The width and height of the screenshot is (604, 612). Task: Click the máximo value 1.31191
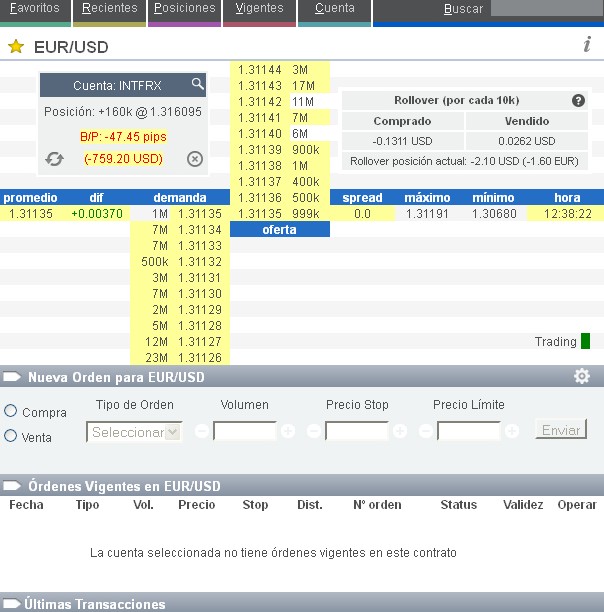point(427,213)
